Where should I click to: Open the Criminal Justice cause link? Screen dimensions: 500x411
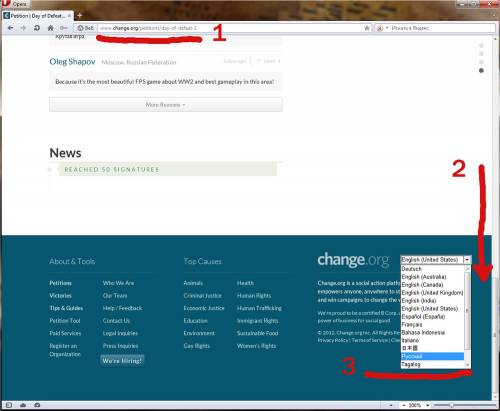coord(202,296)
